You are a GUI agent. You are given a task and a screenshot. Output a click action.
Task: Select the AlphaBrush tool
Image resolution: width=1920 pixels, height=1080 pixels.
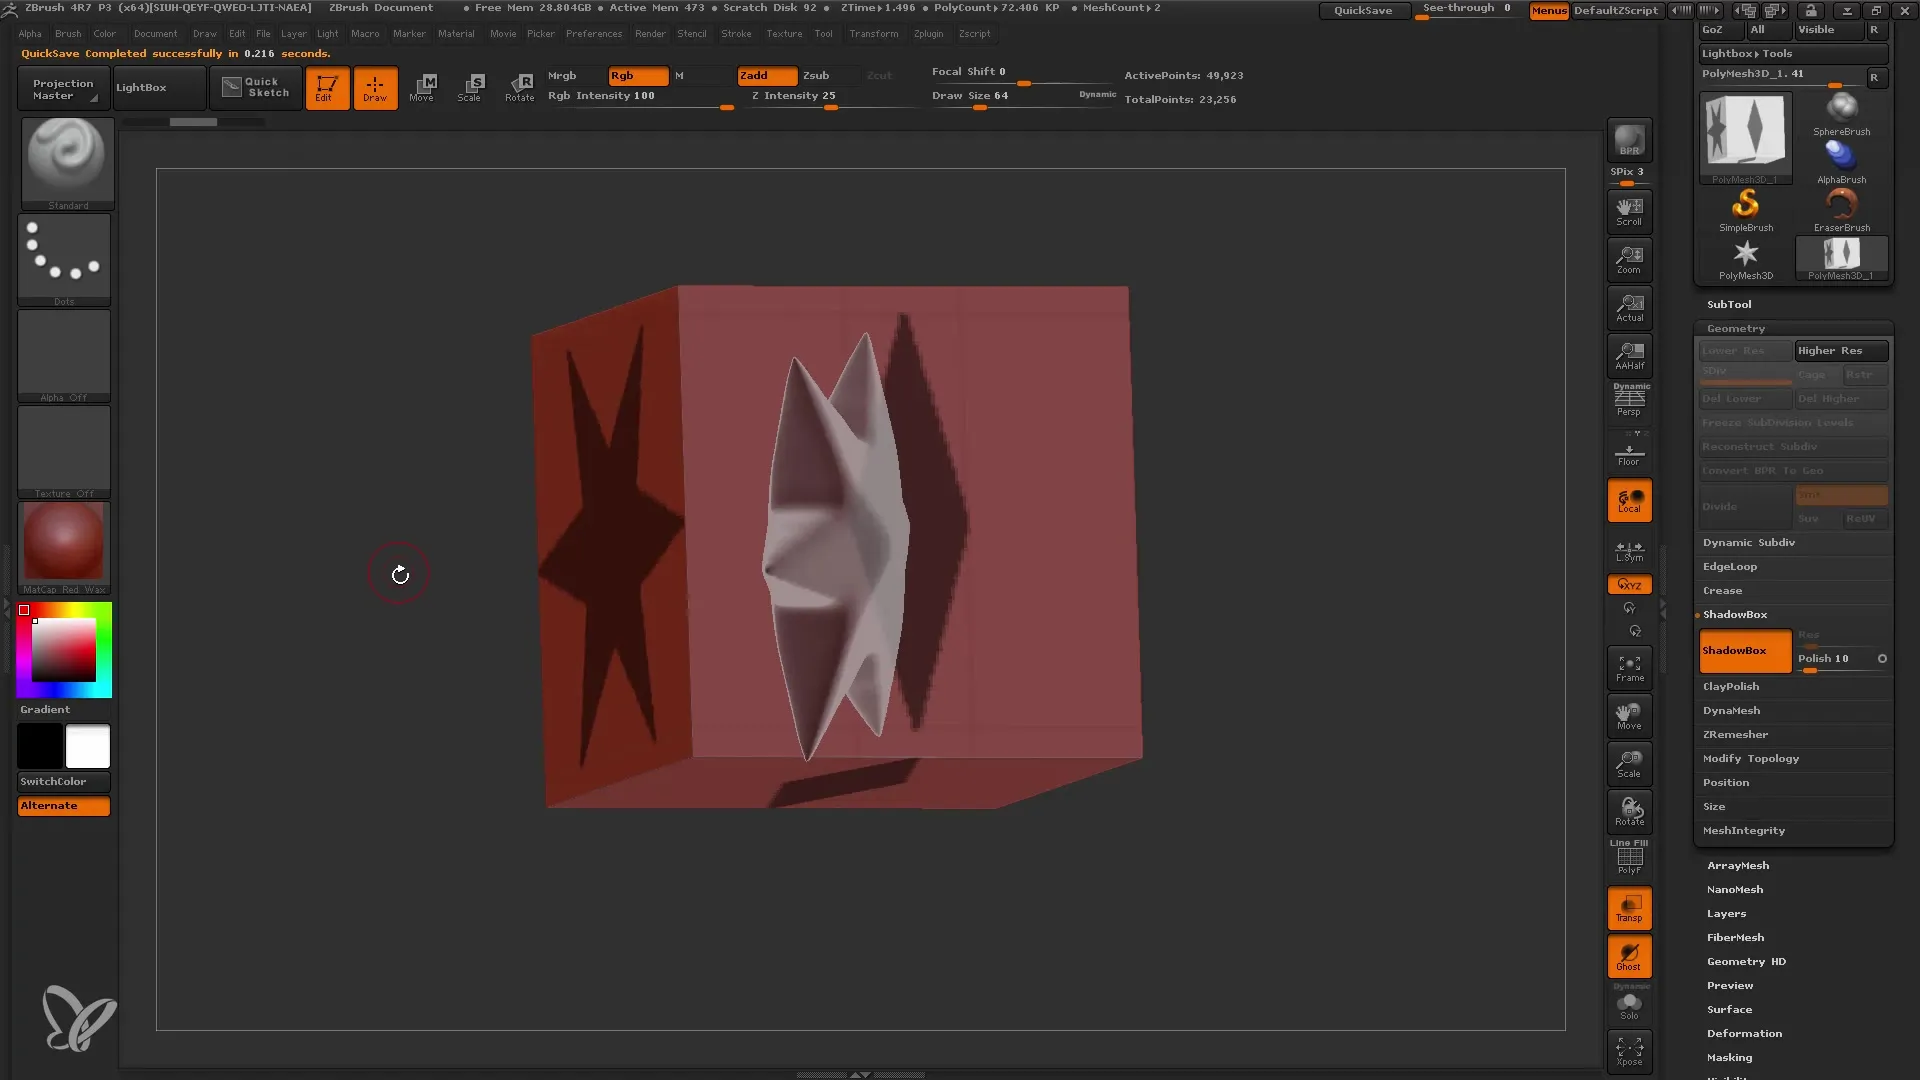(x=1841, y=162)
